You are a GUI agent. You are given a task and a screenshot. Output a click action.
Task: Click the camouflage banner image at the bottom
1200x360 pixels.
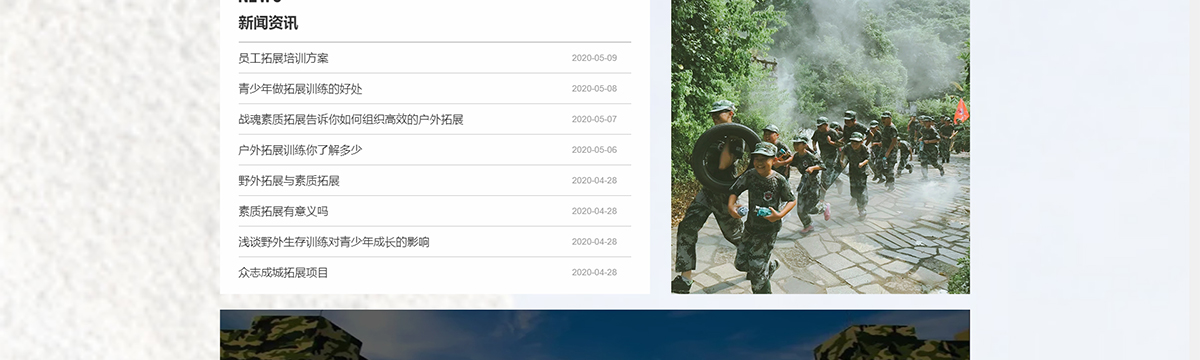pyautogui.click(x=595, y=335)
